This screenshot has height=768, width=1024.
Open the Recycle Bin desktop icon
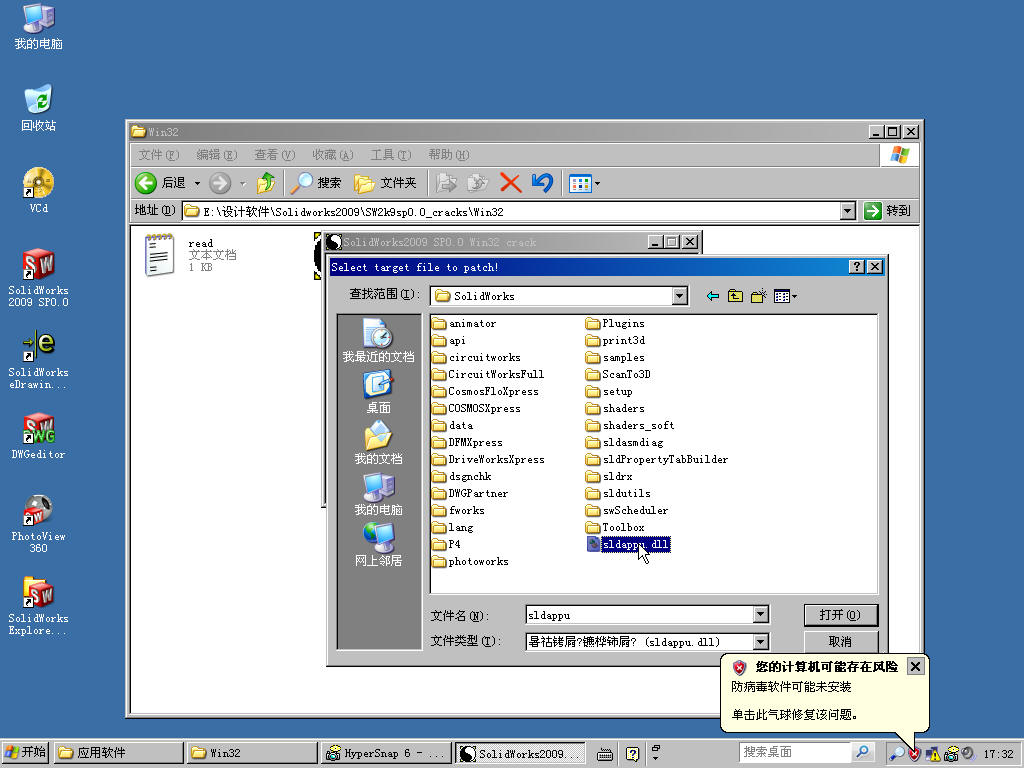[38, 108]
